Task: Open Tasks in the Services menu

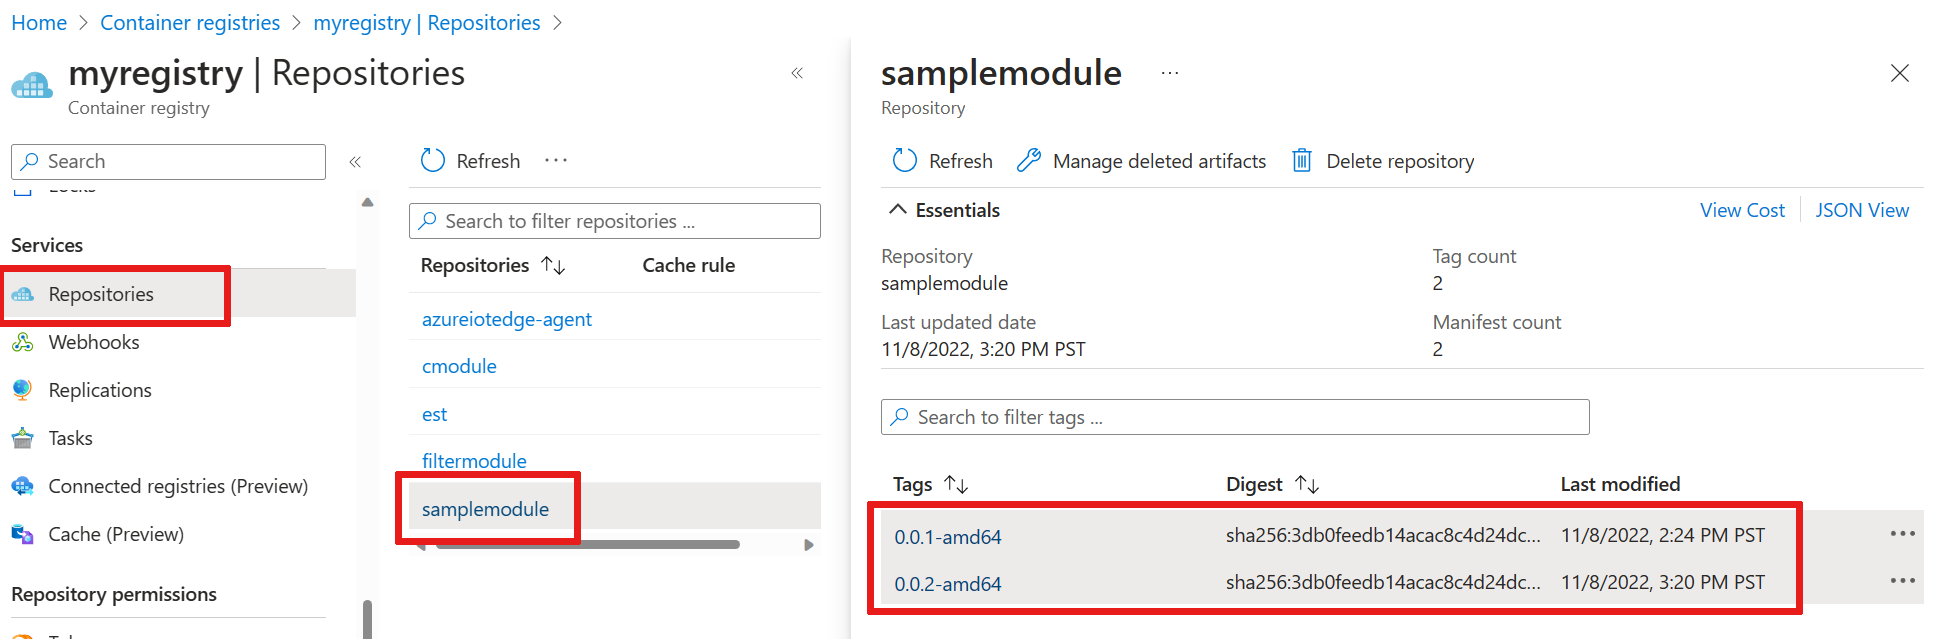Action: [70, 438]
